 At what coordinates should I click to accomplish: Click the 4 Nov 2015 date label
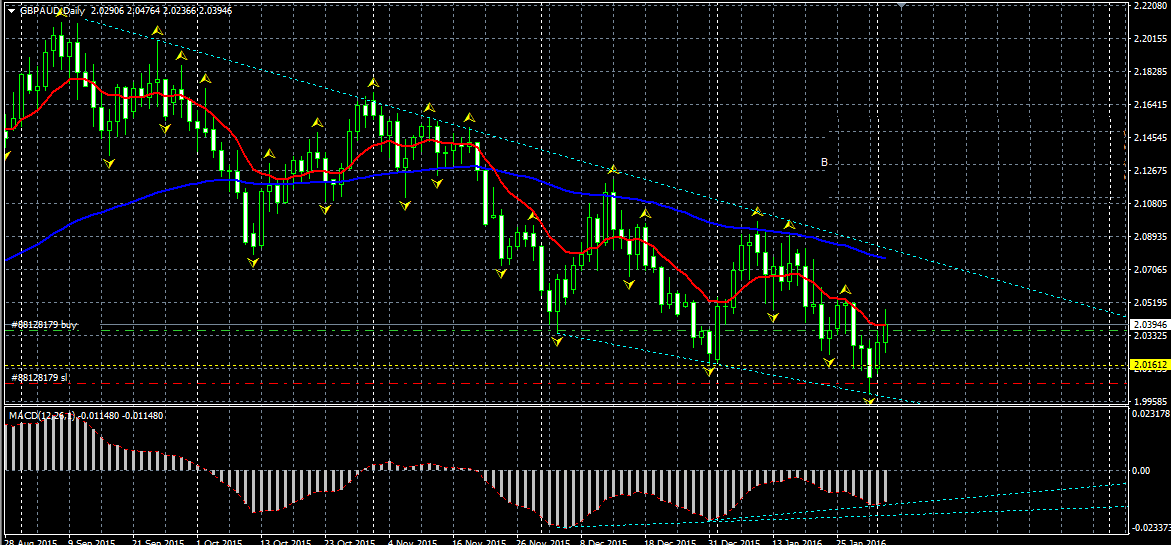(x=414, y=540)
